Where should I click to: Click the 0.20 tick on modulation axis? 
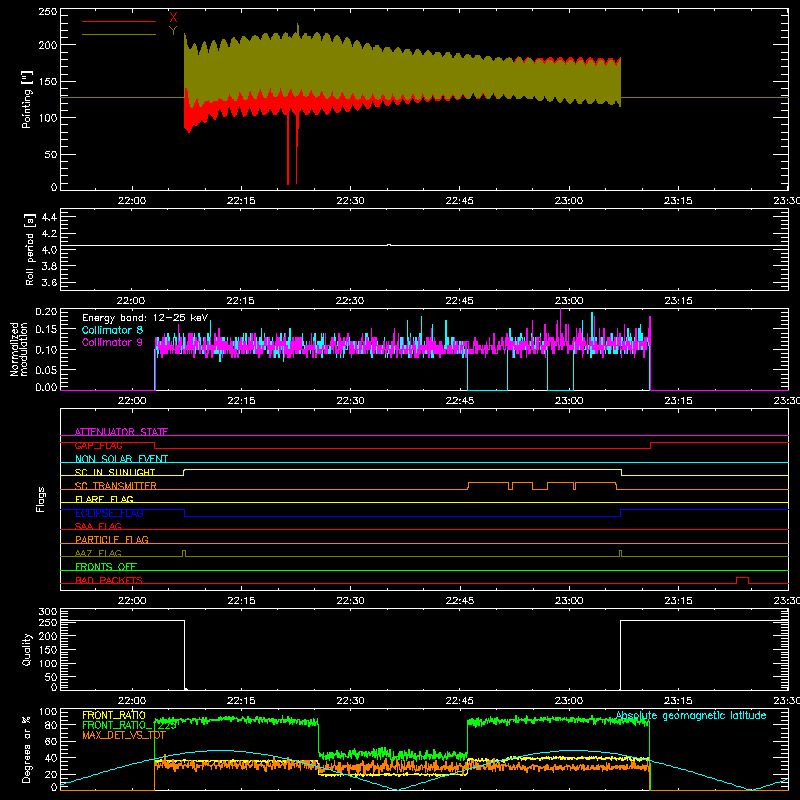tap(46, 312)
